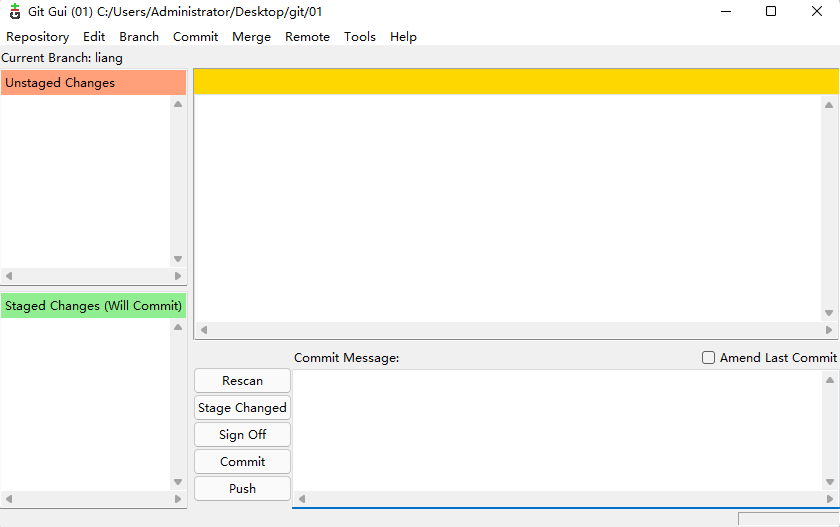Open the Tools menu
Image resolution: width=840 pixels, height=527 pixels.
click(359, 37)
